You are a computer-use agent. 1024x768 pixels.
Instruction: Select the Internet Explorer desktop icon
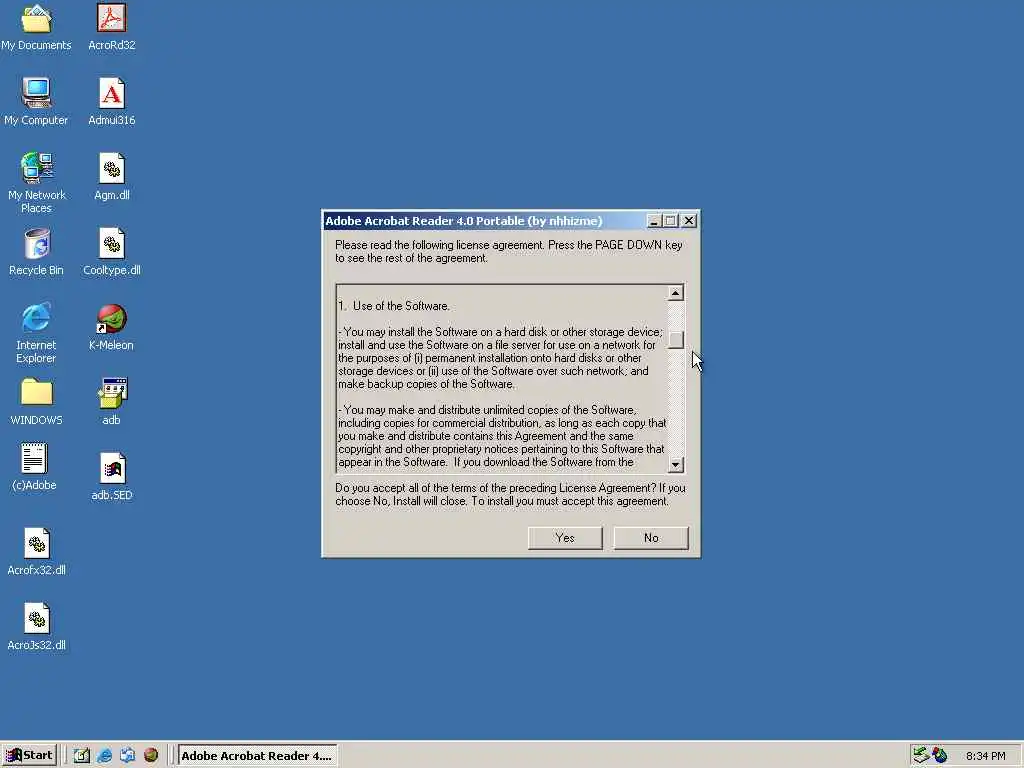coord(37,332)
